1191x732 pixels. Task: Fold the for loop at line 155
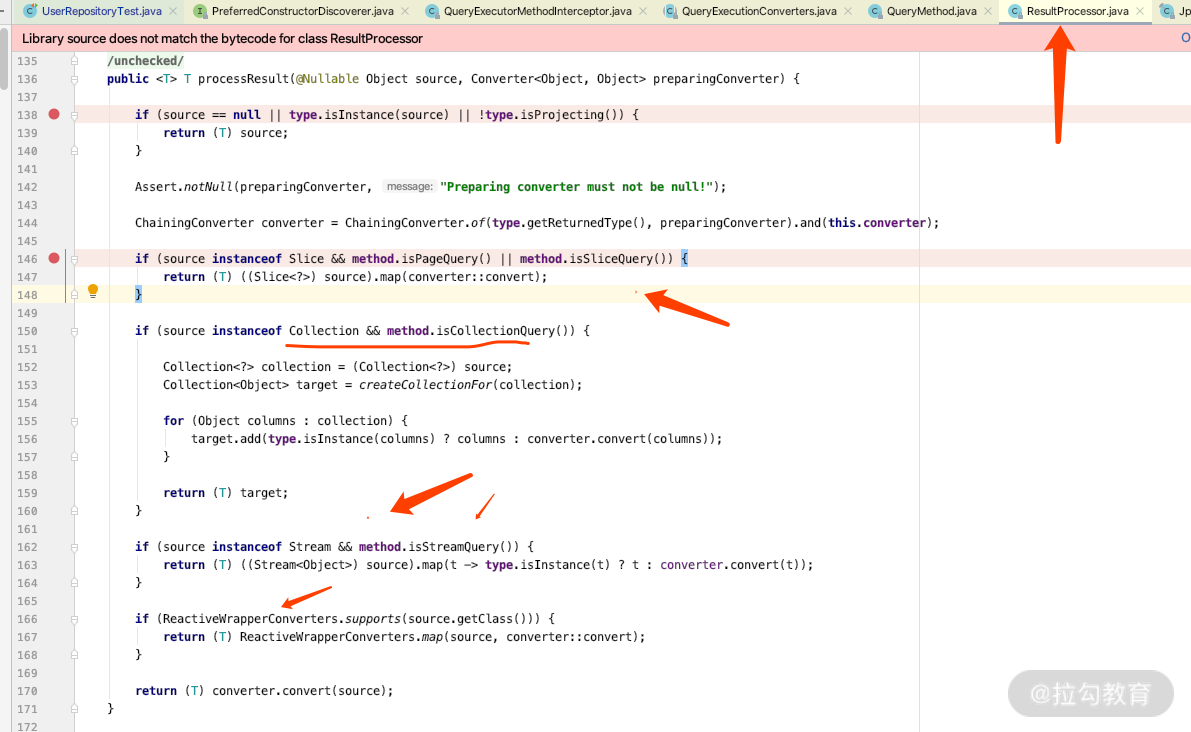click(74, 421)
